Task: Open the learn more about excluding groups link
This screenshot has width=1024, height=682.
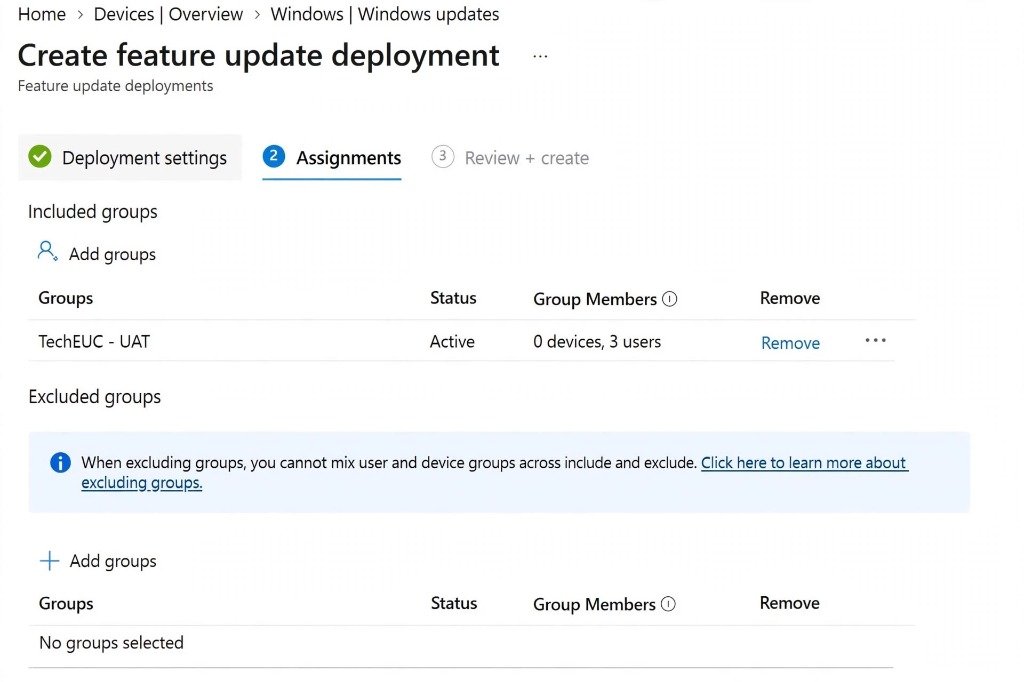Action: click(x=494, y=472)
